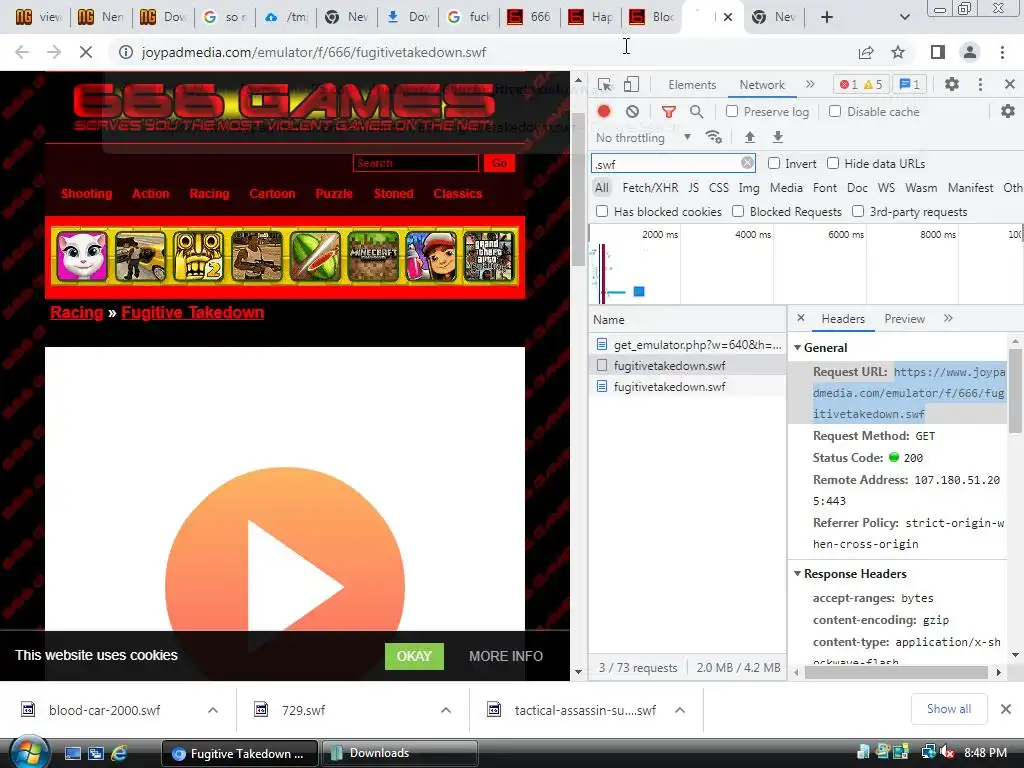
Task: Open the Headers tab
Action: click(x=843, y=319)
